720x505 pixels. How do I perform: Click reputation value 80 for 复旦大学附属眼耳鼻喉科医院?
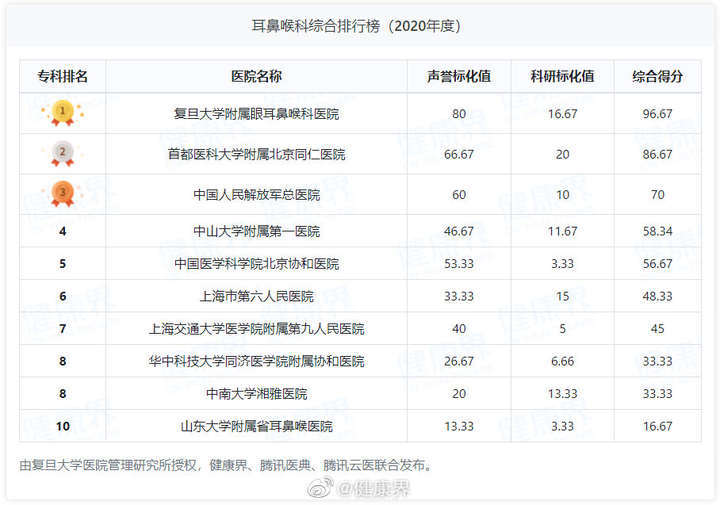tap(459, 113)
